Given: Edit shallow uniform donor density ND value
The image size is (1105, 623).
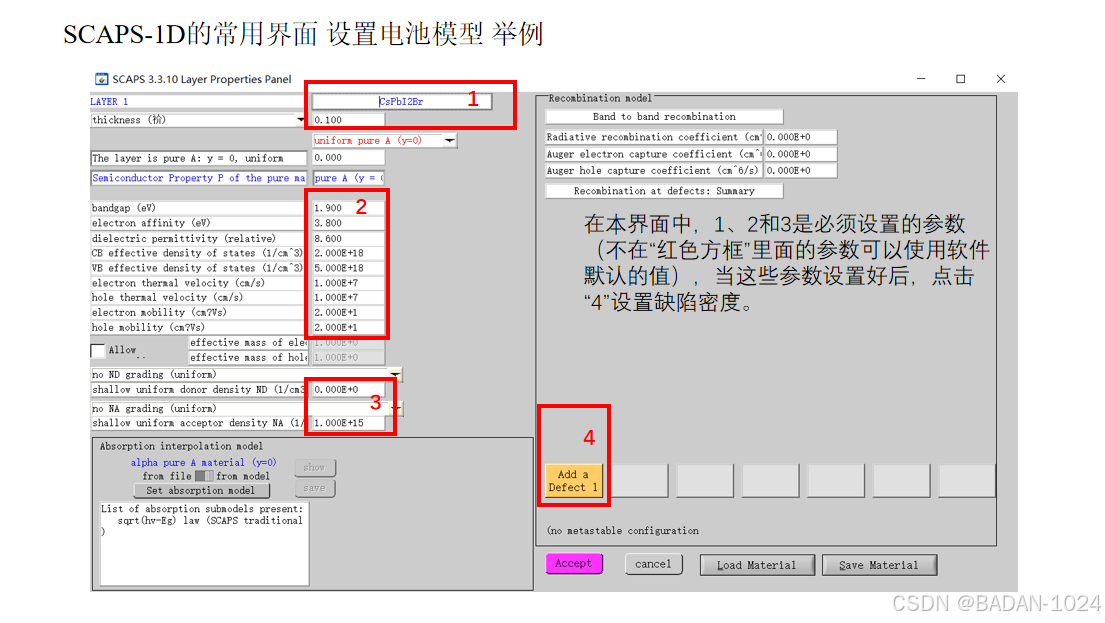Looking at the screenshot, I should tap(348, 389).
